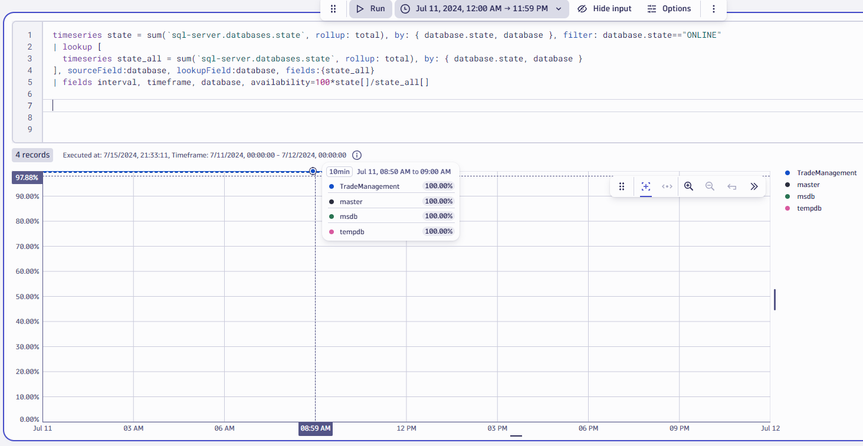
Task: Click the zoom out magnifier icon
Action: click(710, 187)
